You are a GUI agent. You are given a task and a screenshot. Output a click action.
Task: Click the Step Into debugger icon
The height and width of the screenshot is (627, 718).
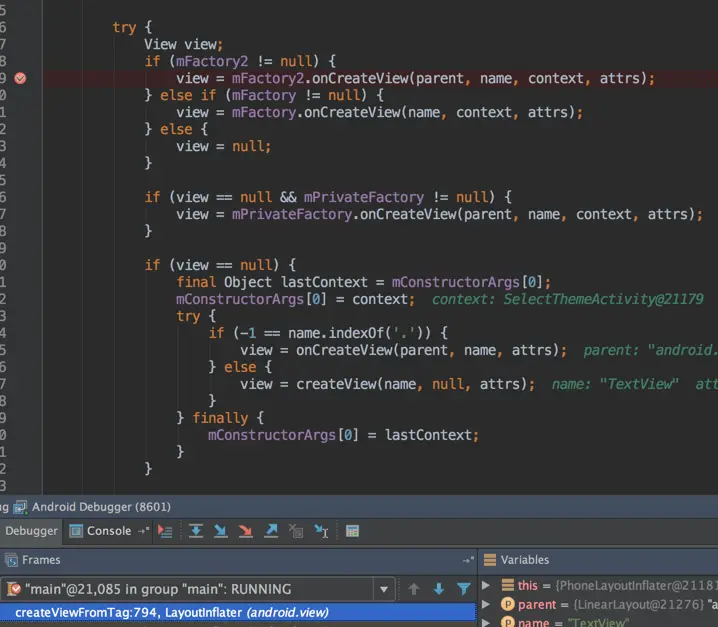pyautogui.click(x=221, y=531)
